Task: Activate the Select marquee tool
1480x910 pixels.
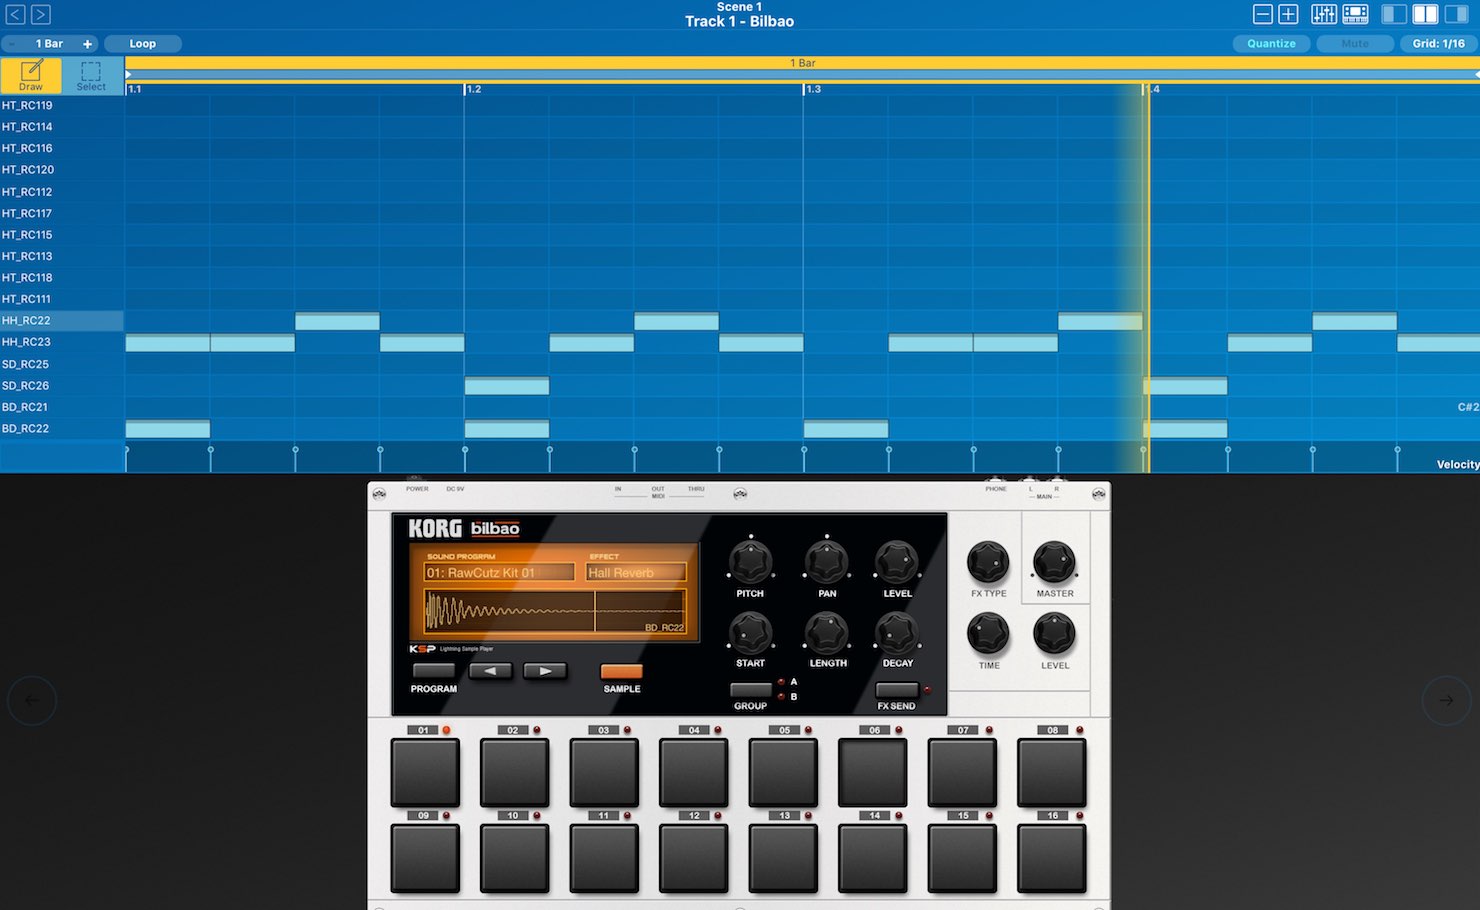Action: (x=91, y=76)
